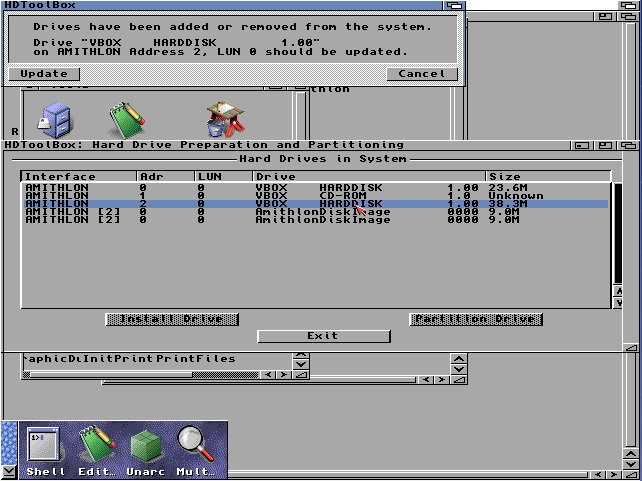Click the Size column header

pos(548,176)
